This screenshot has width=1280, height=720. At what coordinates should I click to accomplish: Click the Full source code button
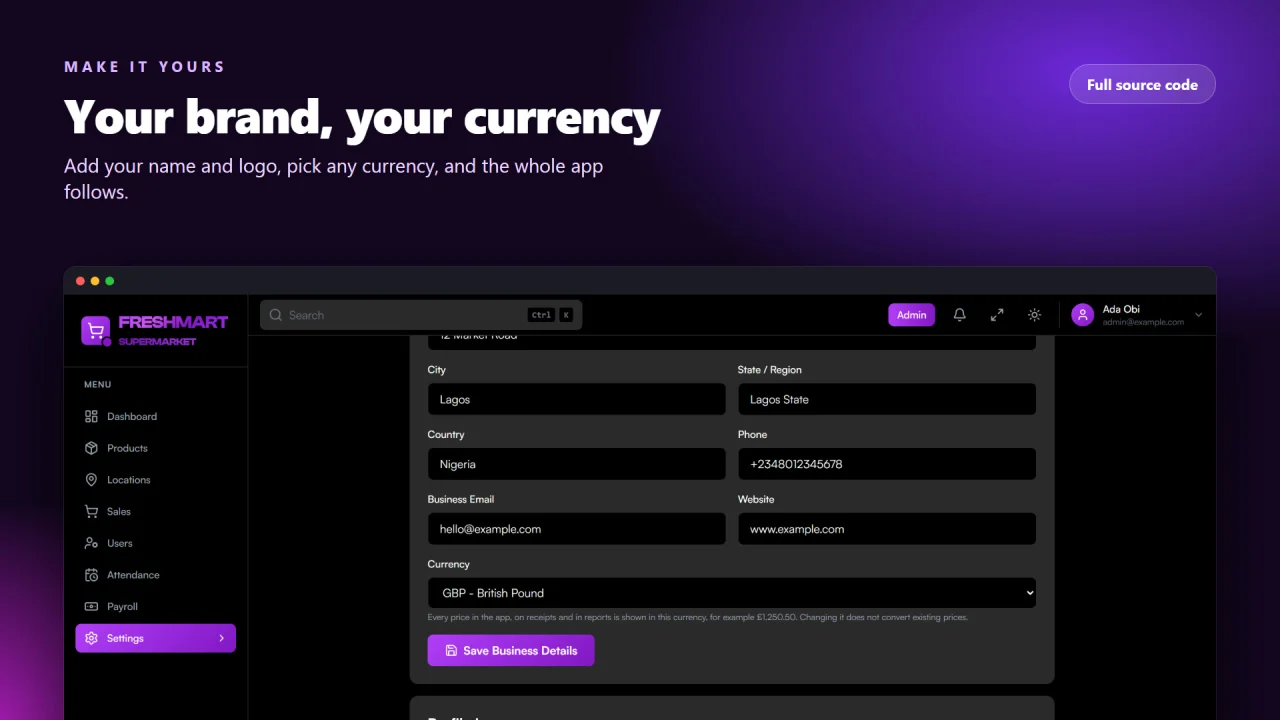(1142, 84)
